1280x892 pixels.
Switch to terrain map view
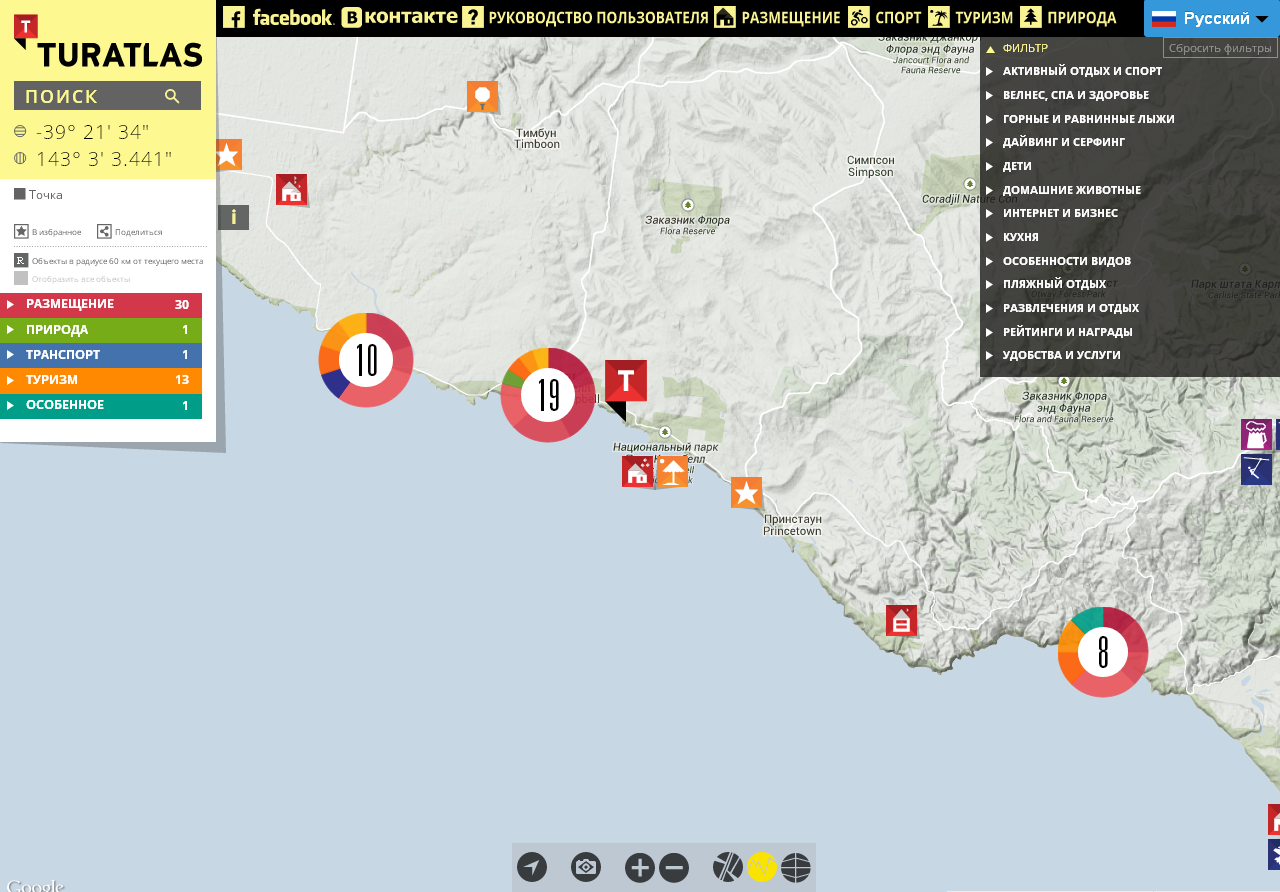tap(762, 867)
